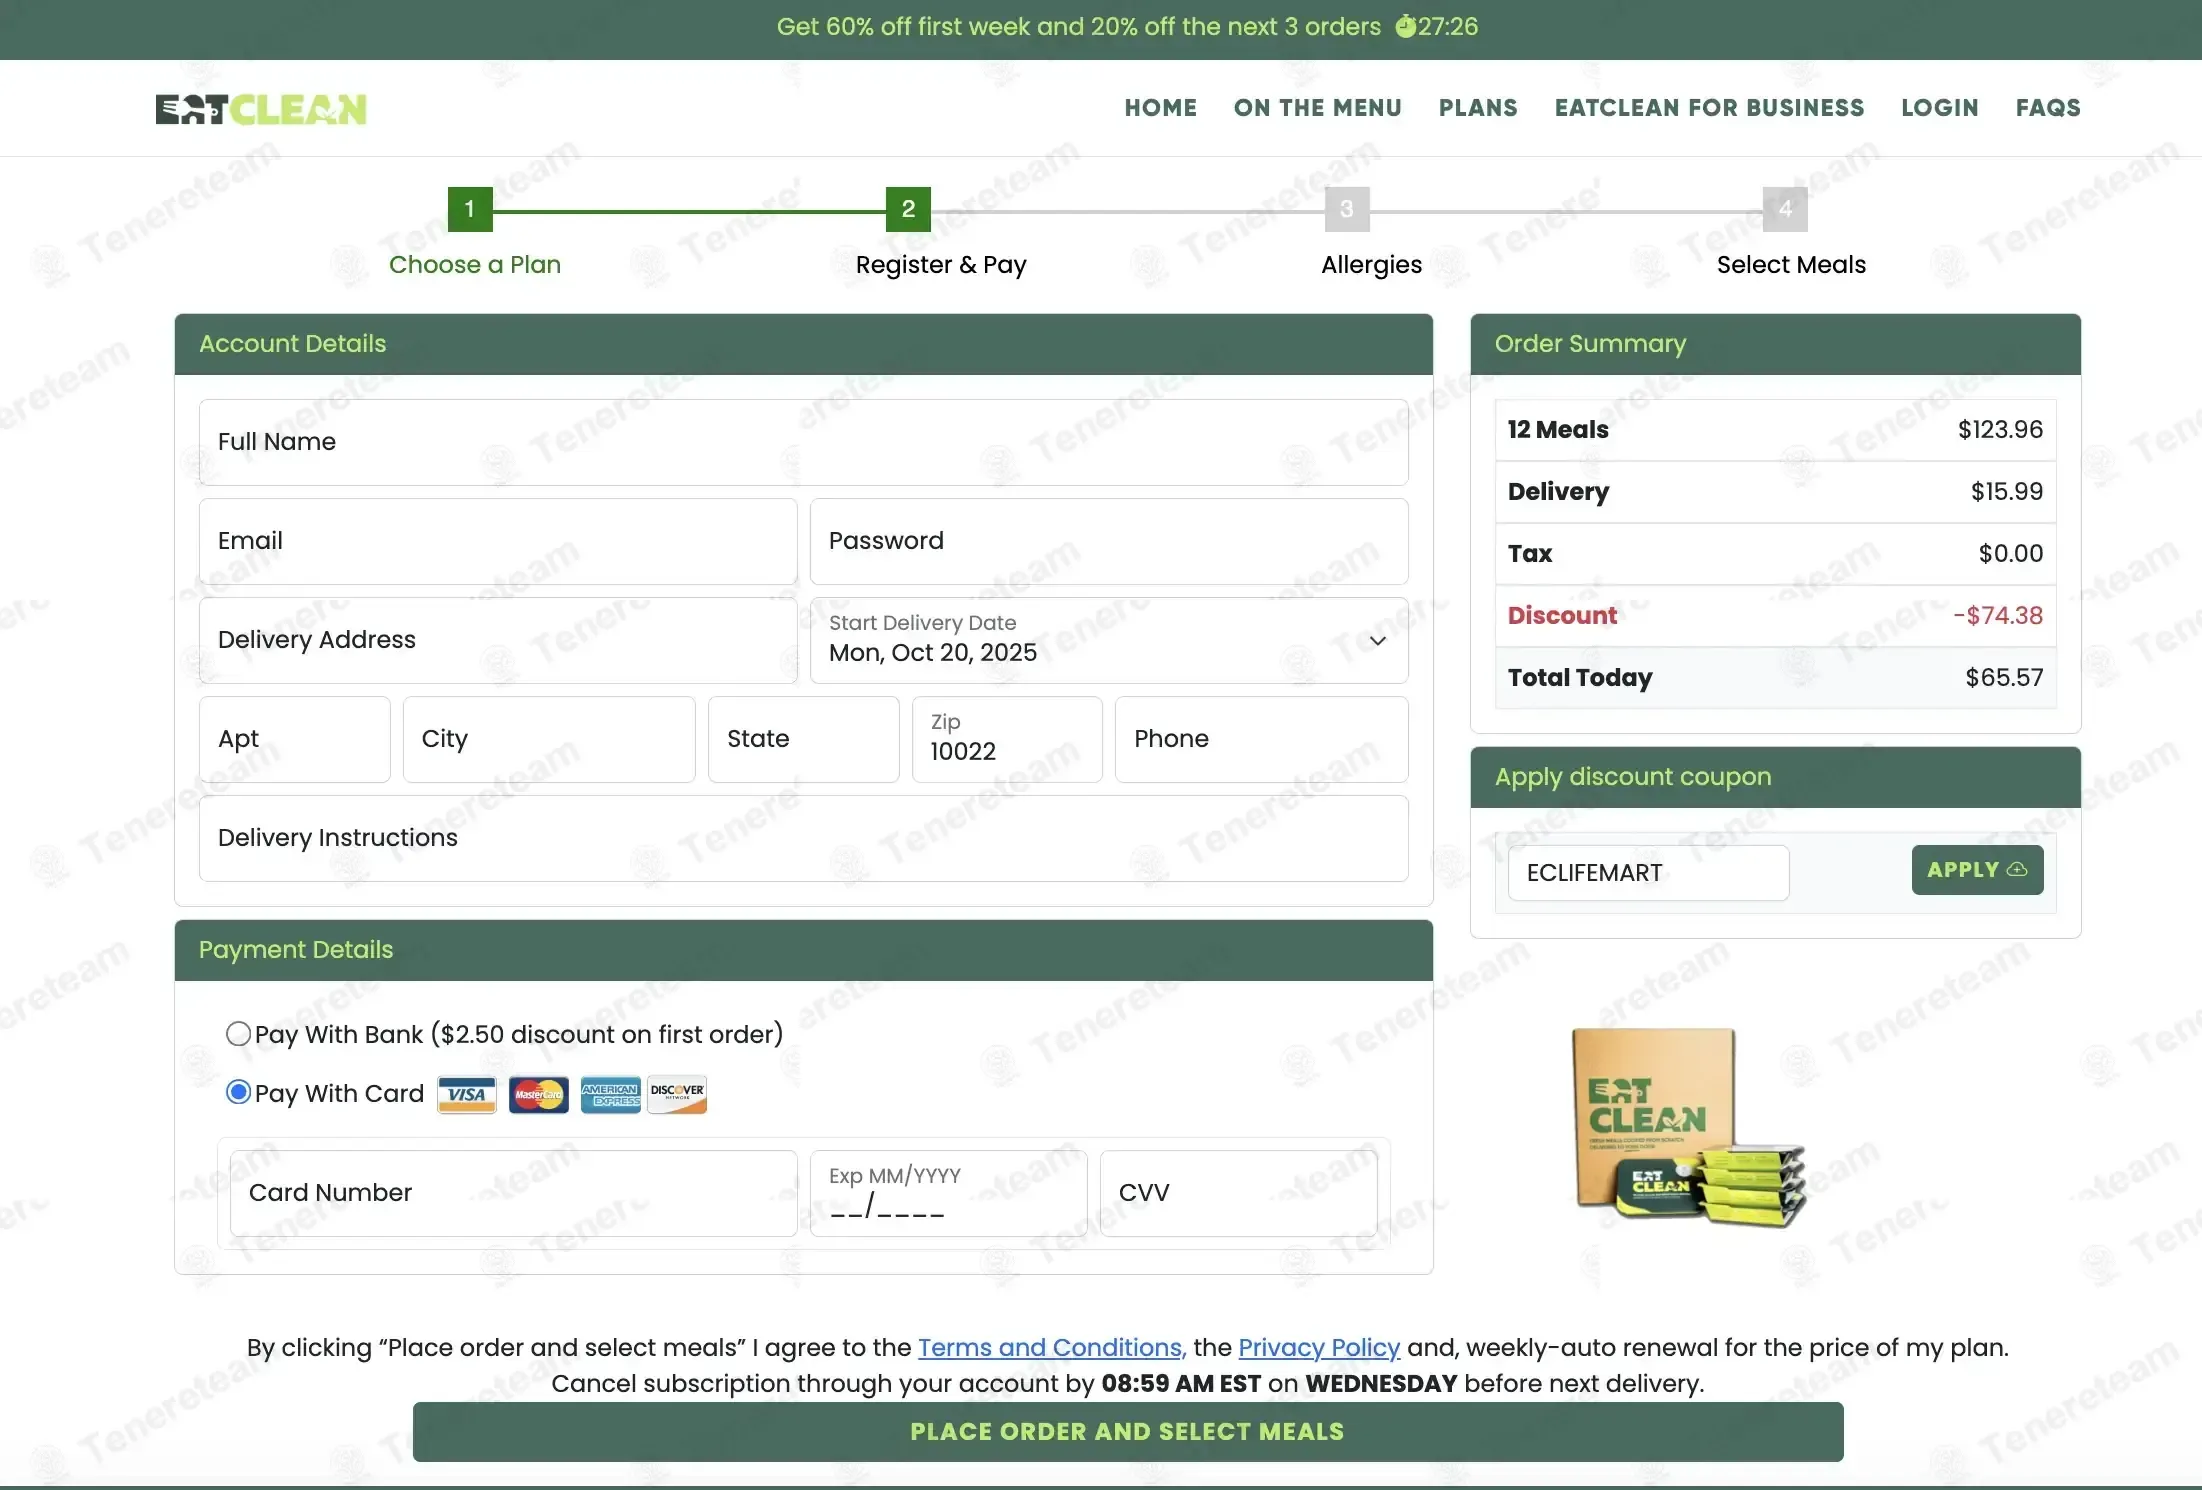Select Pay With Card radio option

point(238,1092)
